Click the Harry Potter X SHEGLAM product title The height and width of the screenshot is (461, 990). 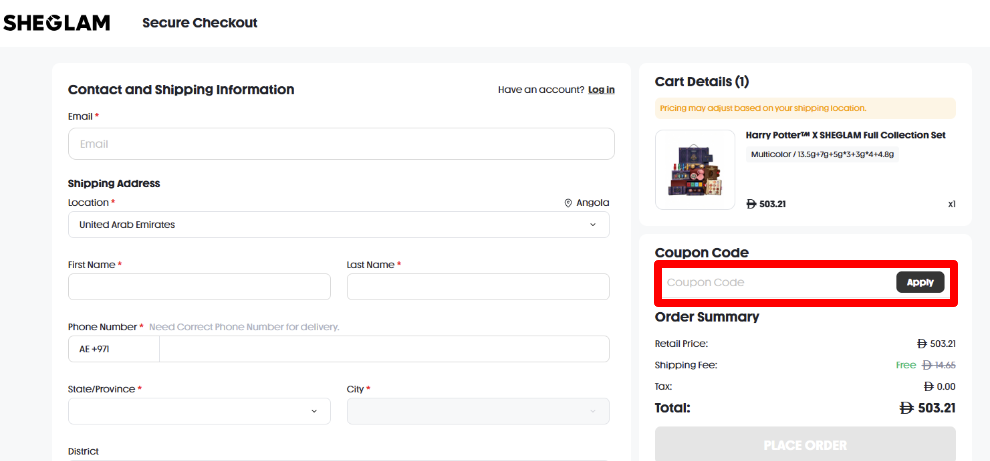[845, 135]
